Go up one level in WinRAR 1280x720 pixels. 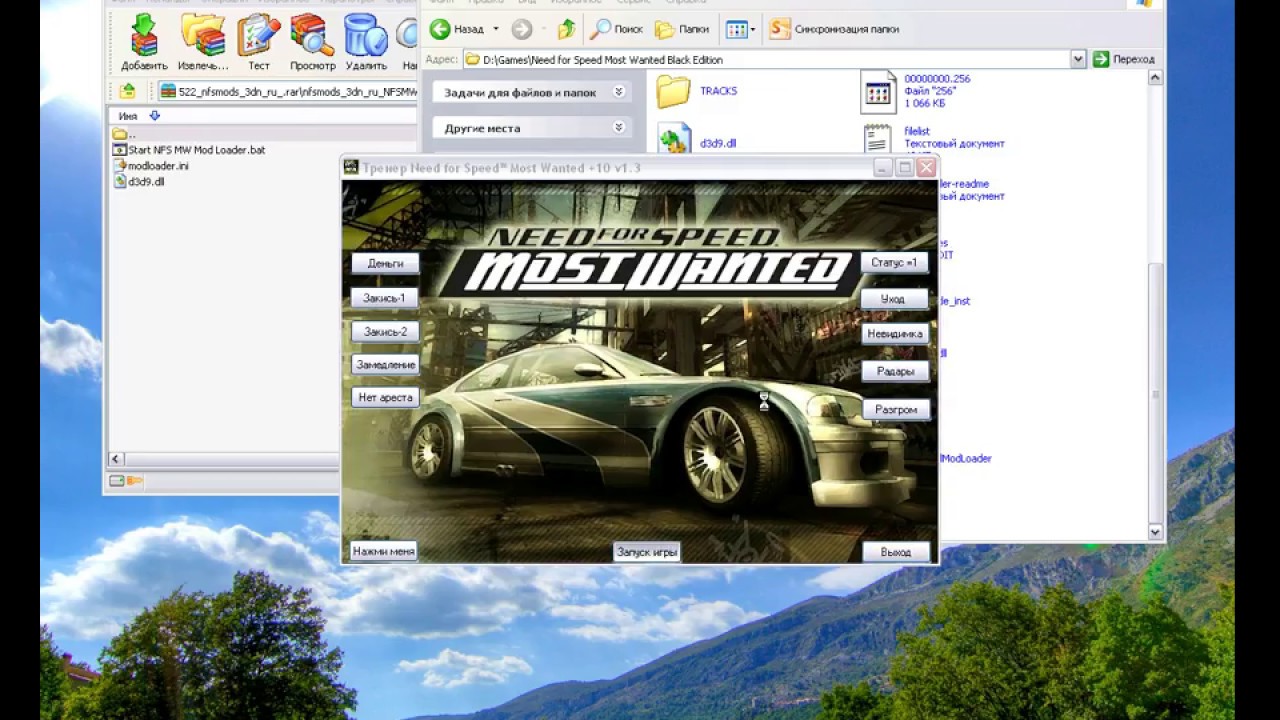(127, 91)
